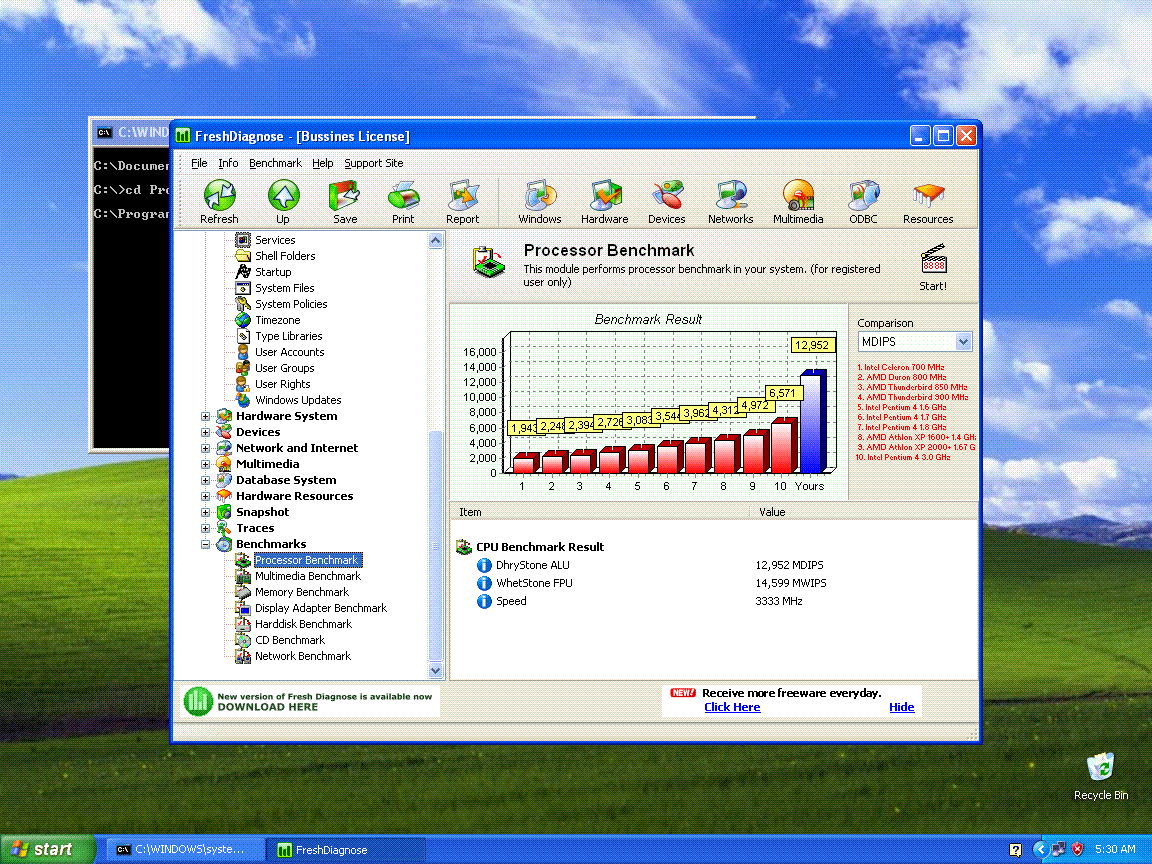Image resolution: width=1152 pixels, height=864 pixels.
Task: Open the File menu
Action: click(199, 163)
